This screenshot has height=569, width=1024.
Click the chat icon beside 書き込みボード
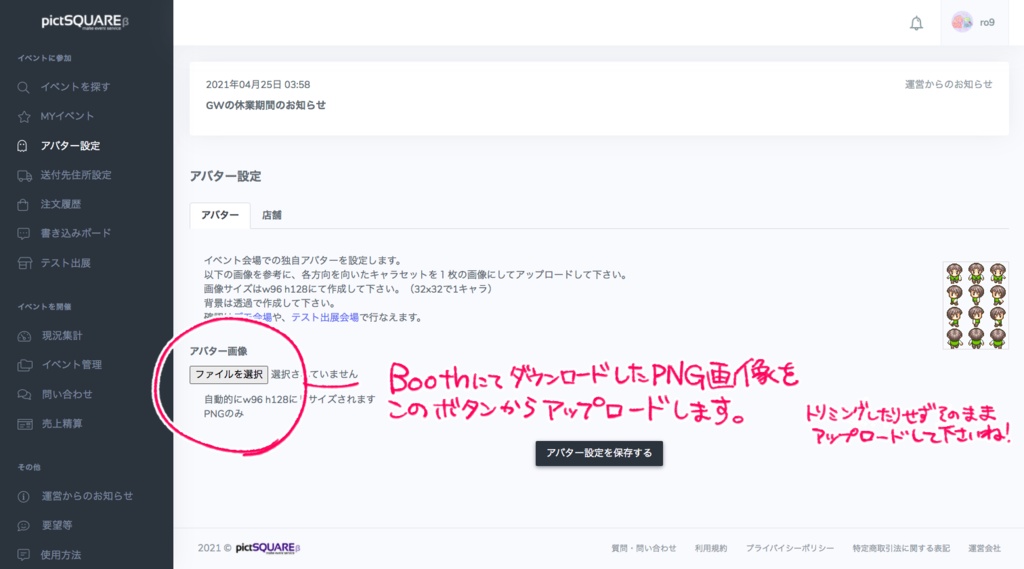point(24,233)
